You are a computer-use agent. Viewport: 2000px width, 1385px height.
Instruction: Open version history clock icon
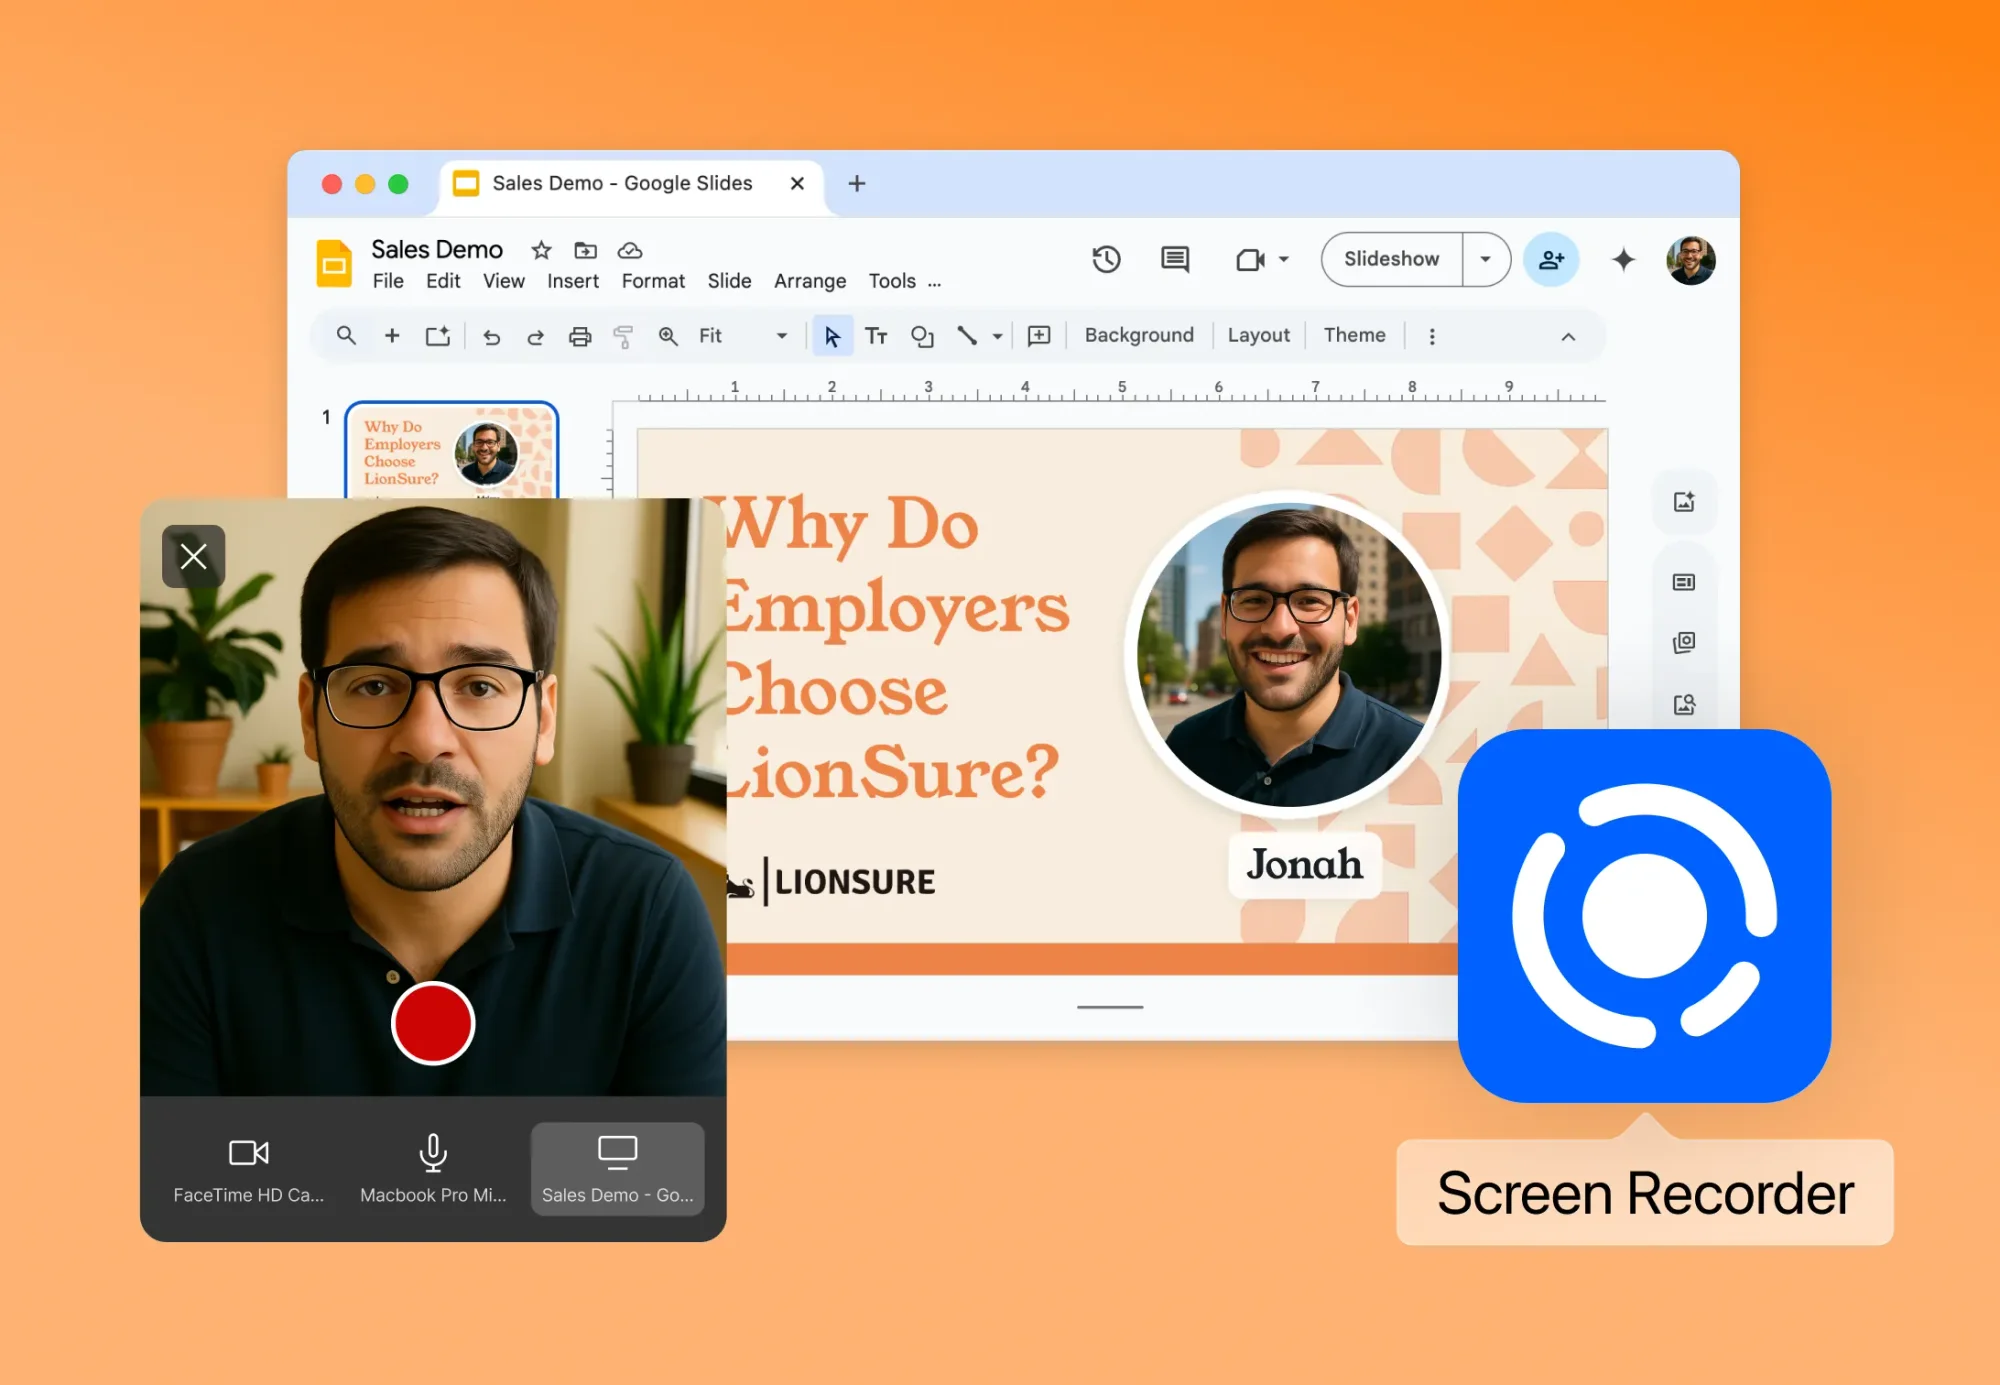click(1106, 260)
